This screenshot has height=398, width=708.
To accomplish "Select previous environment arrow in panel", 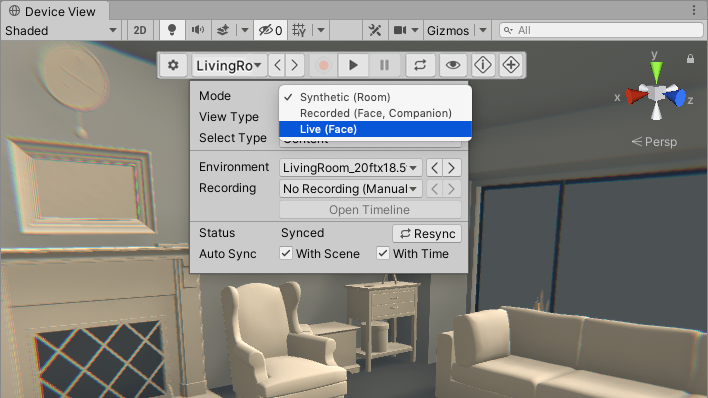I will (435, 168).
